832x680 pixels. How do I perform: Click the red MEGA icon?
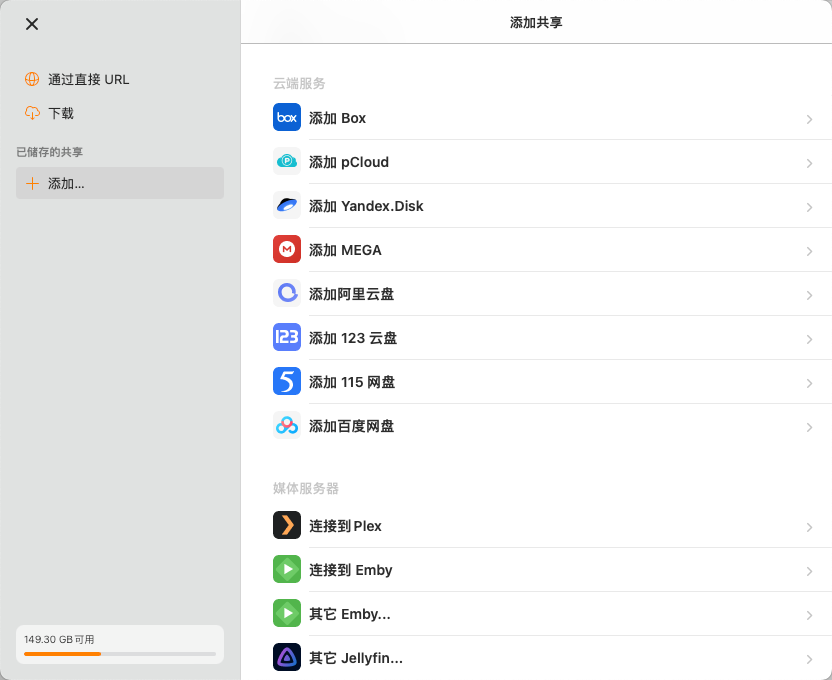287,249
